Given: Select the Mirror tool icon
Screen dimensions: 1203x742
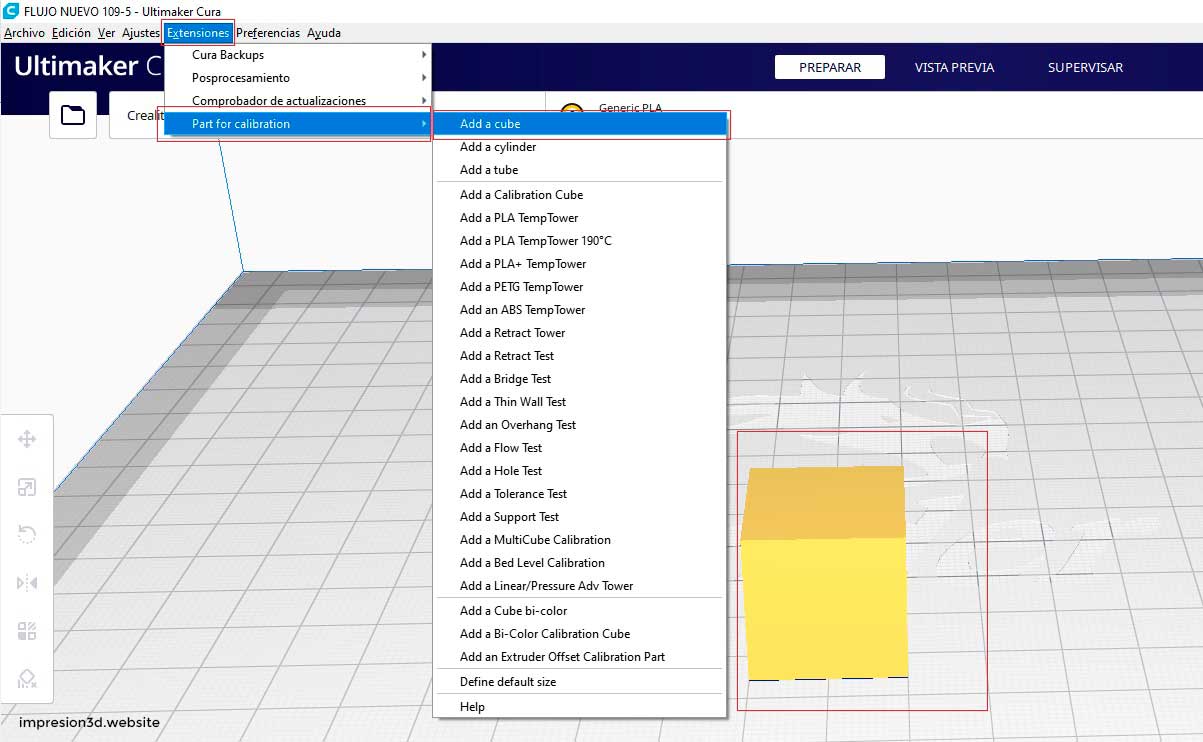Looking at the screenshot, I should [x=27, y=583].
